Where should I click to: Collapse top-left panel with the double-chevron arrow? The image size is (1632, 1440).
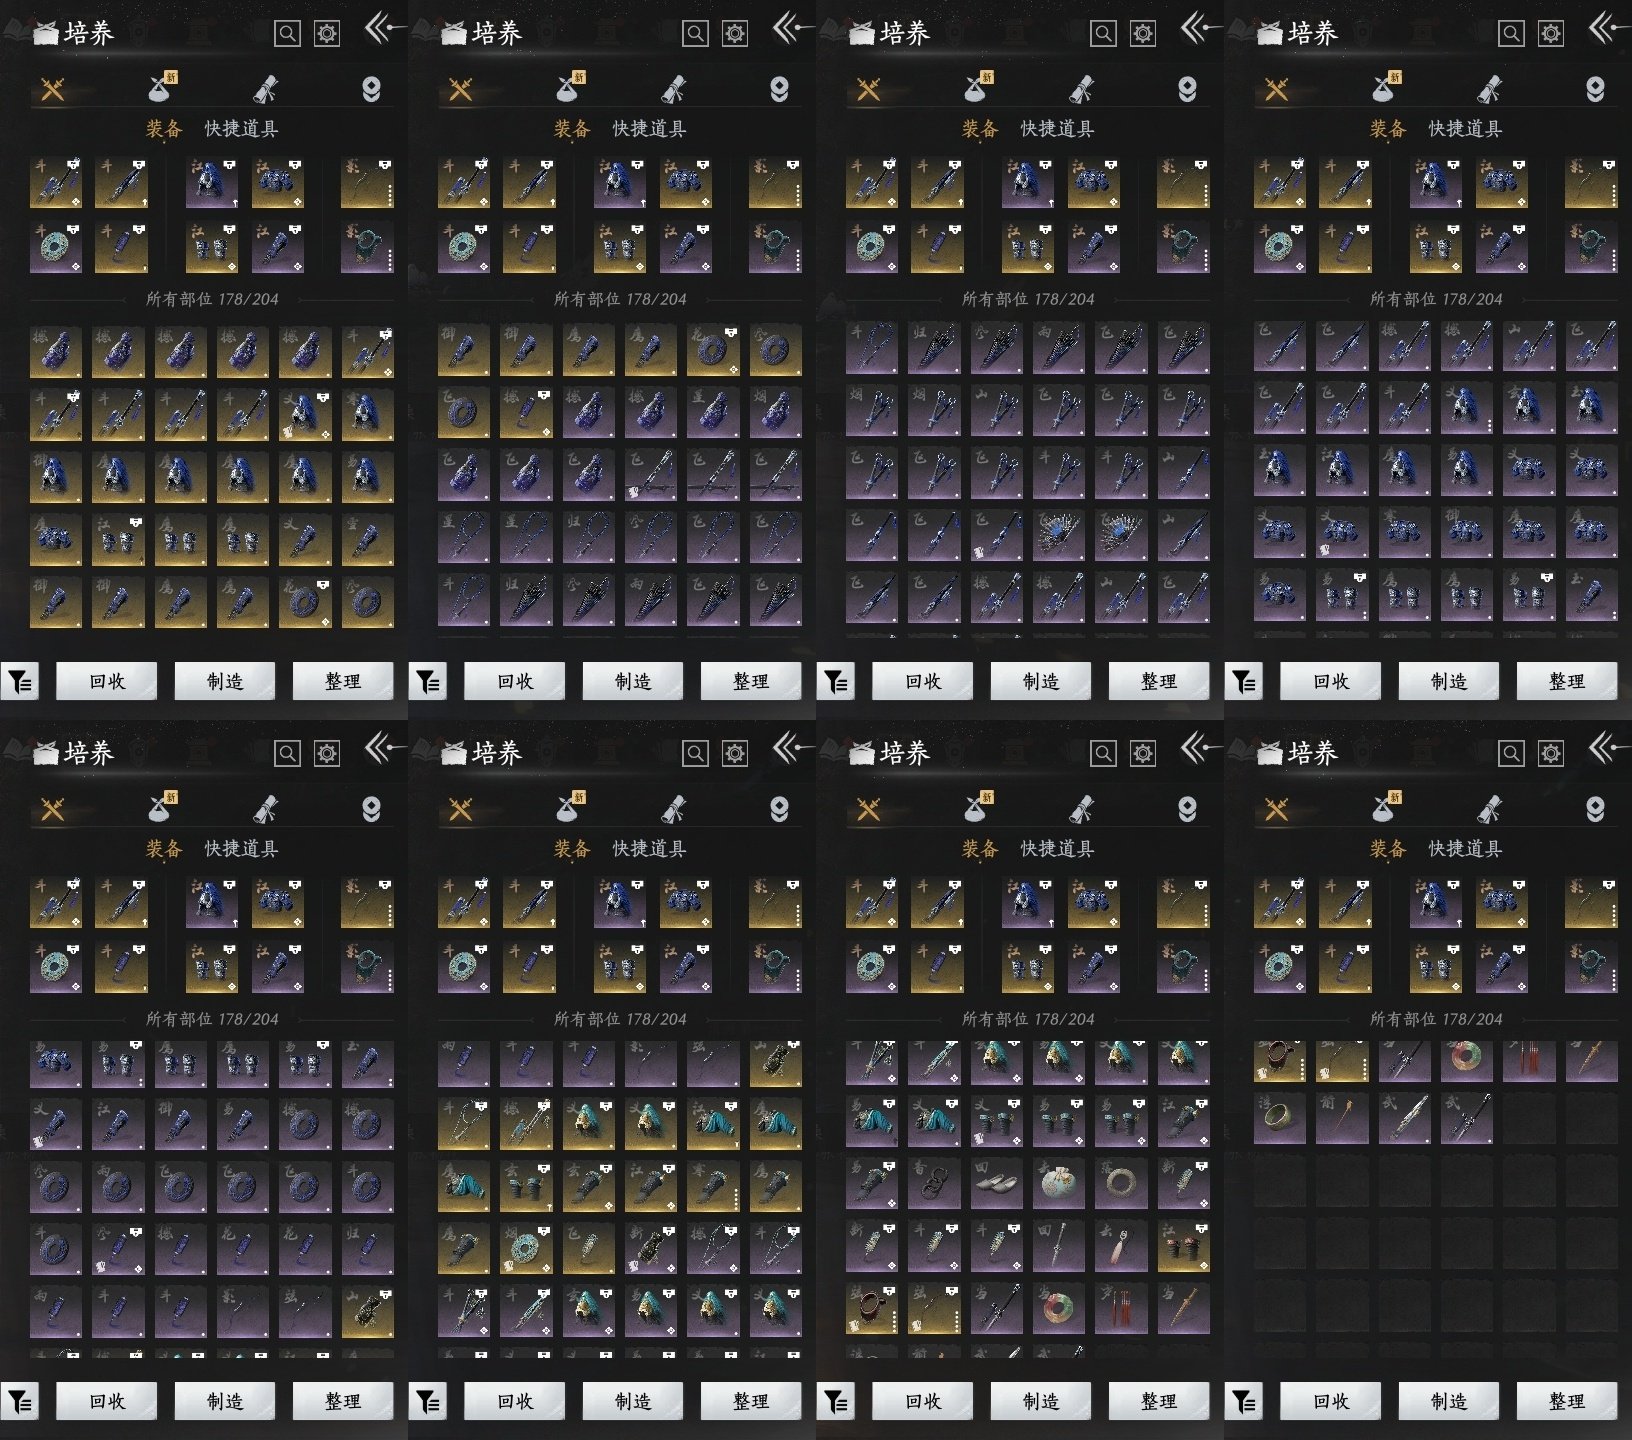381,29
